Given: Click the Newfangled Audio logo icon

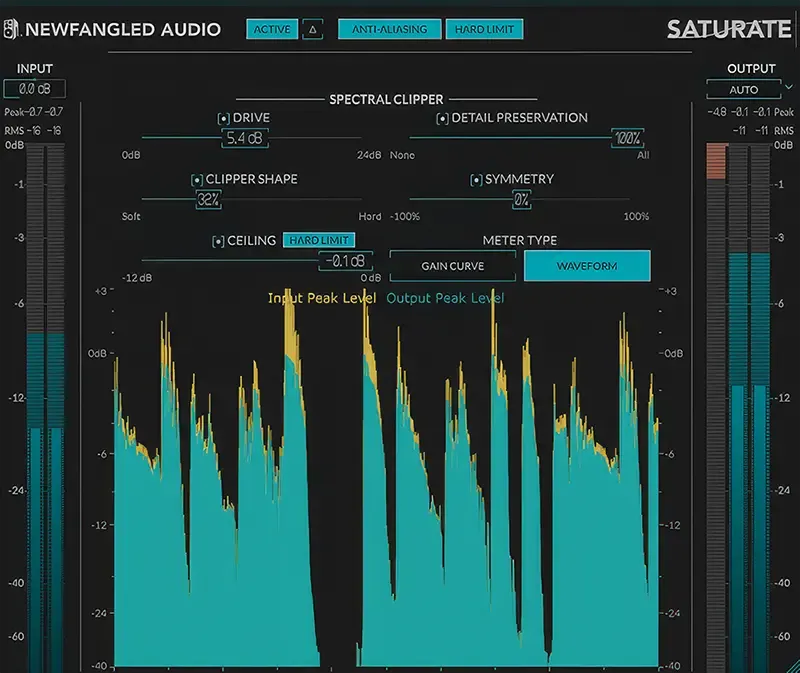Looking at the screenshot, I should 11,29.
